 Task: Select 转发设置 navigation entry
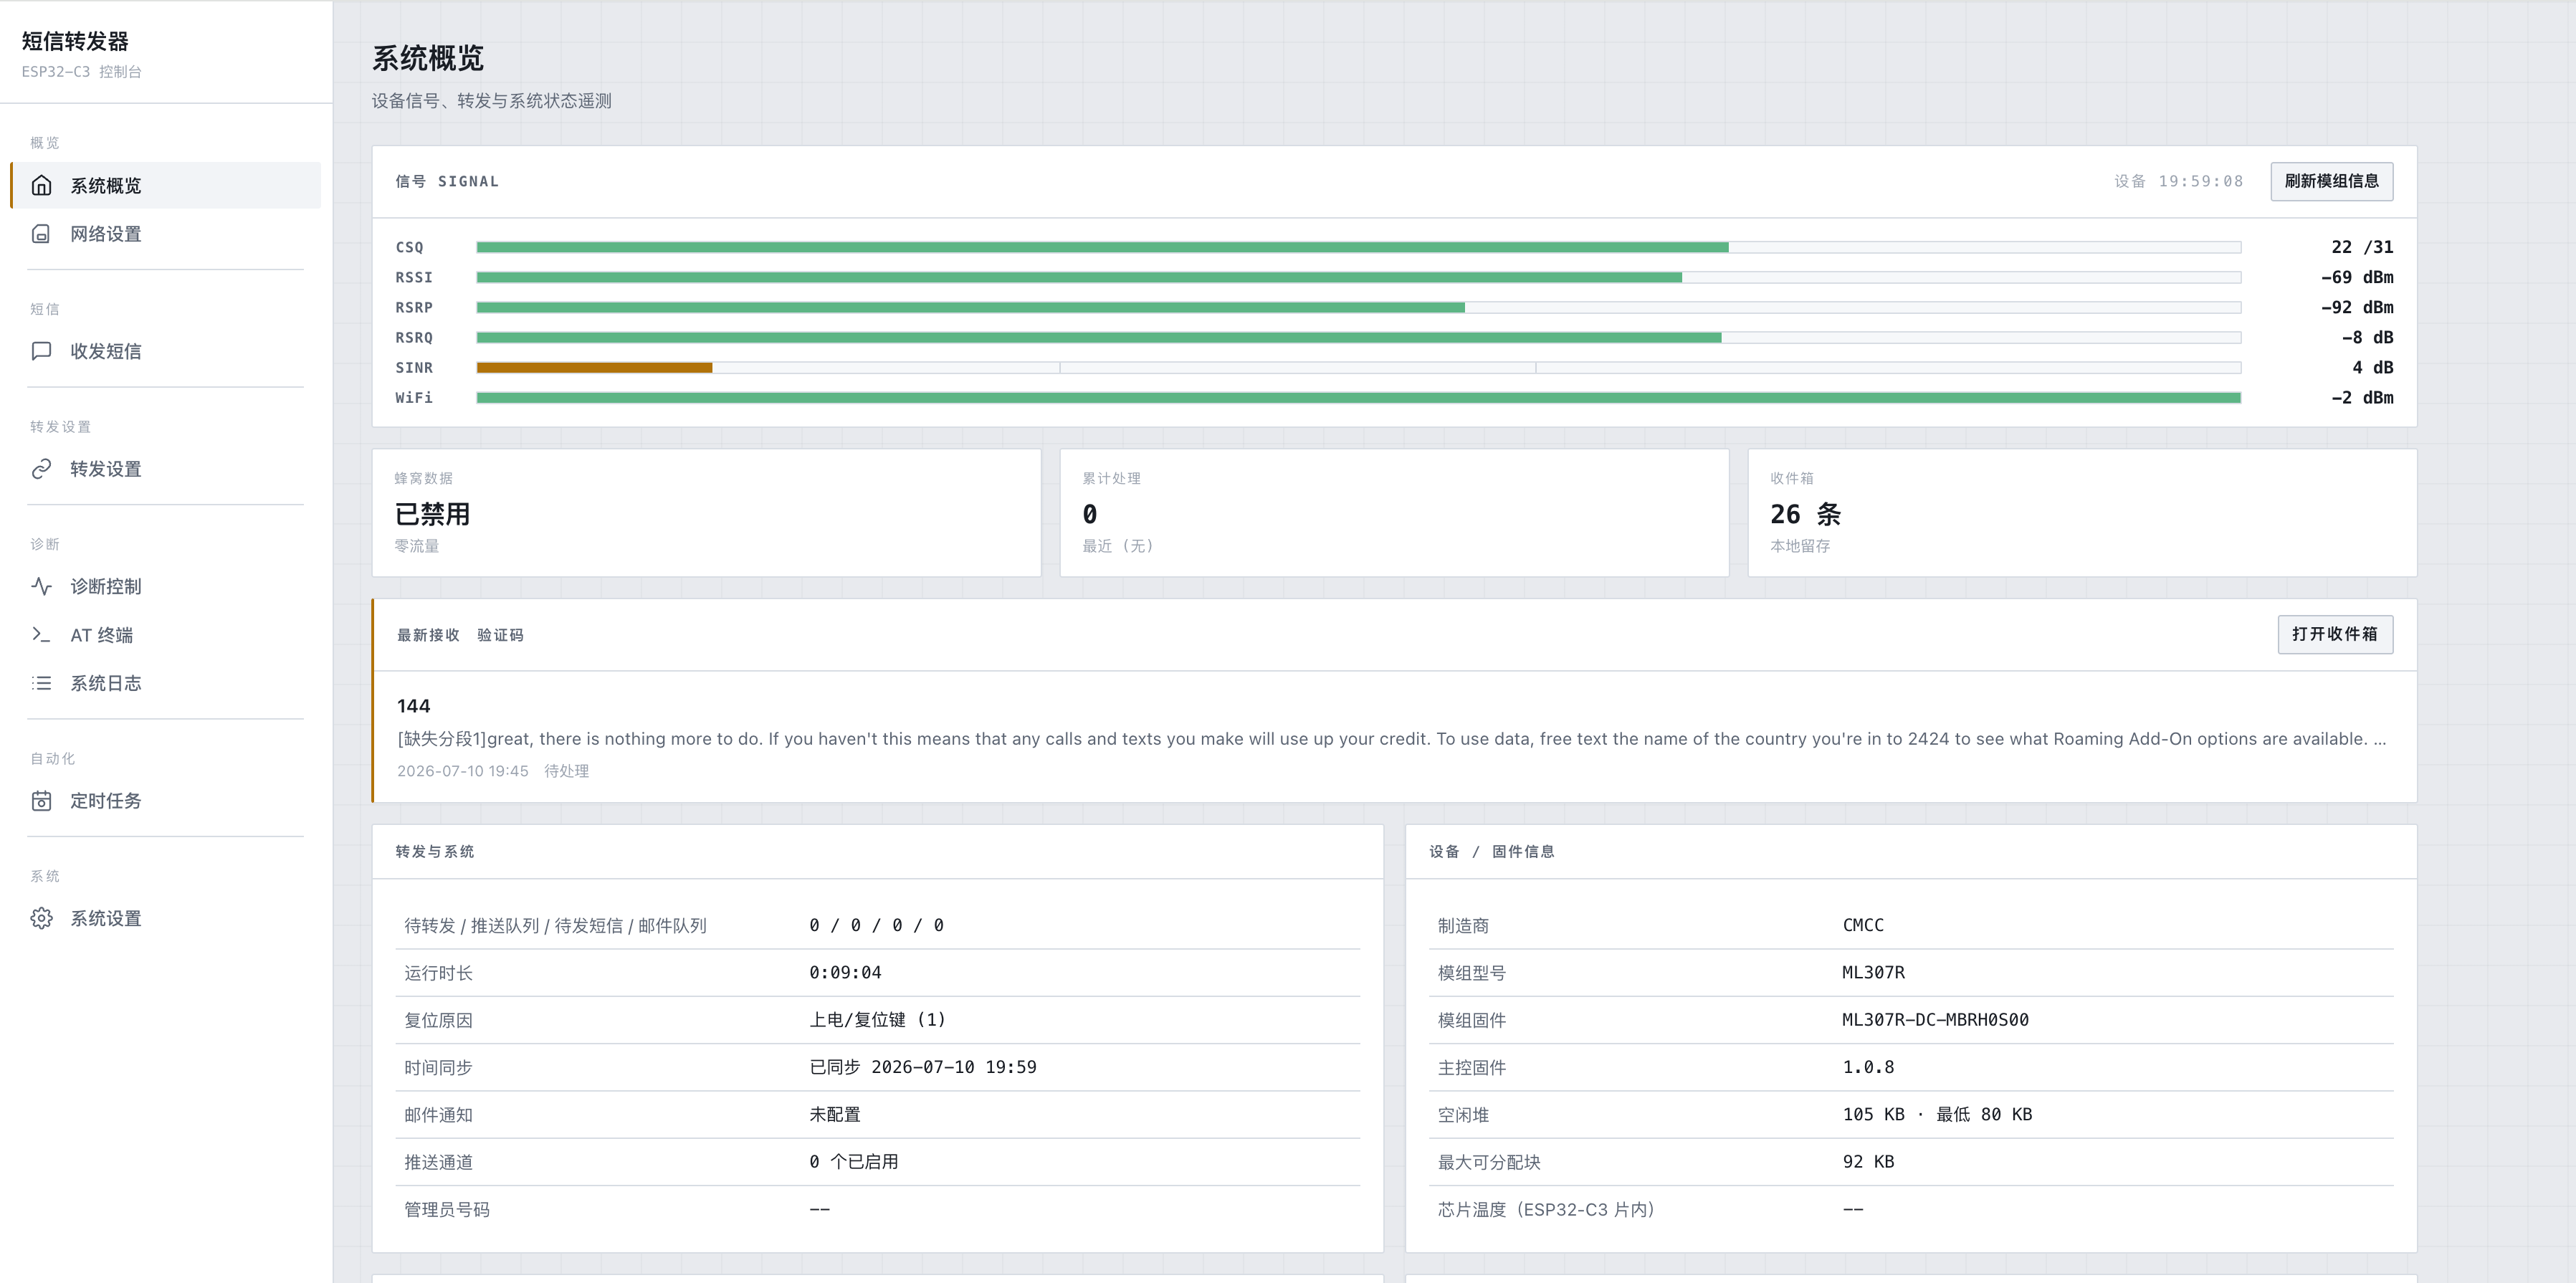166,469
